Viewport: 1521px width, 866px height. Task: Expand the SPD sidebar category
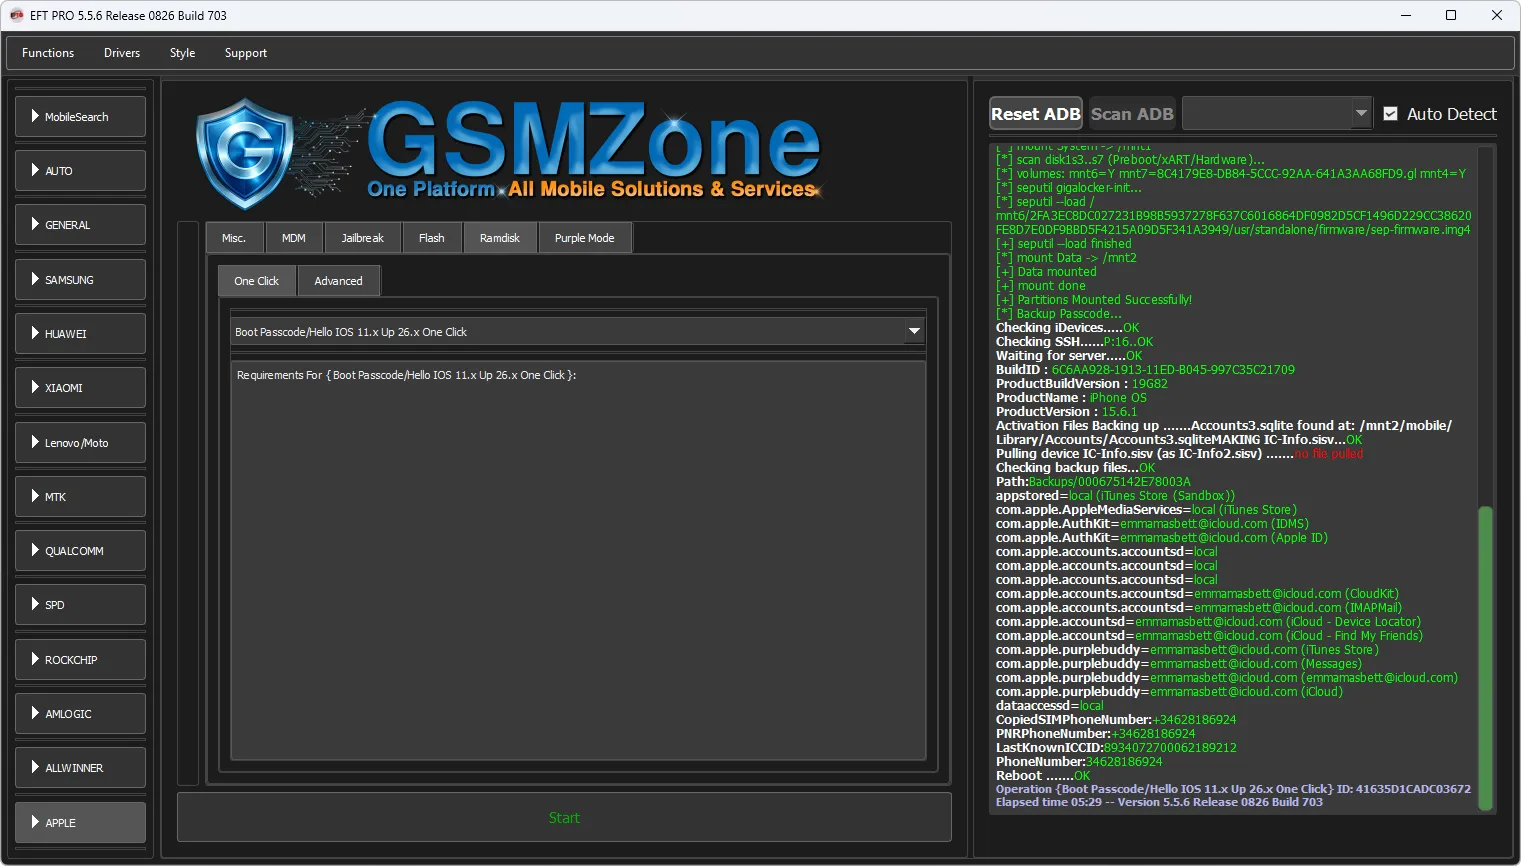81,605
